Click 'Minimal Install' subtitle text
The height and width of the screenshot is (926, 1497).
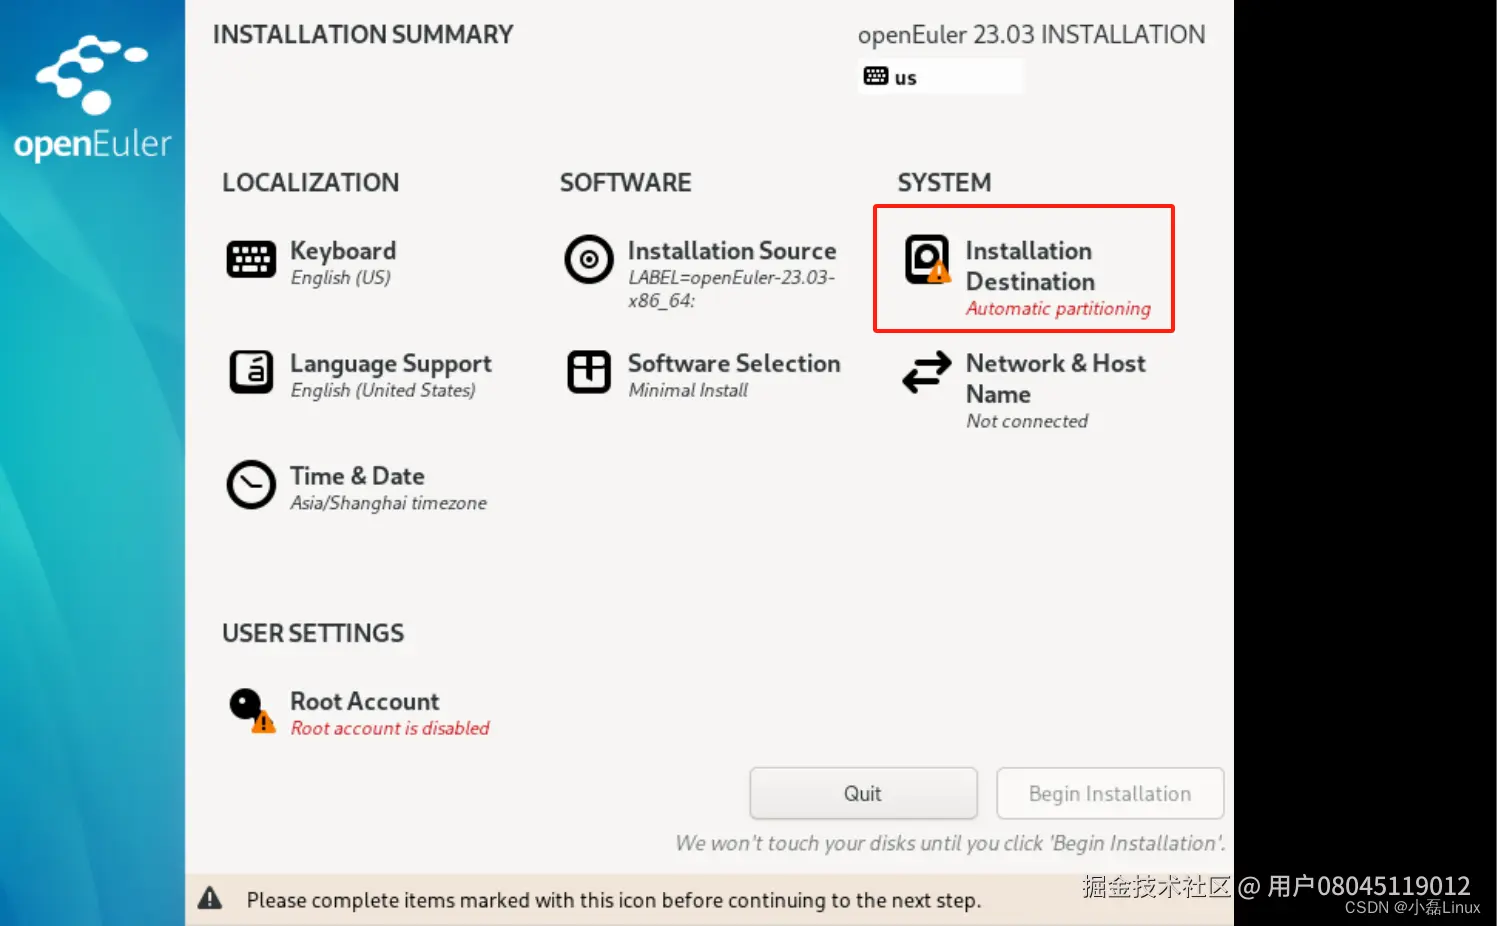[688, 390]
